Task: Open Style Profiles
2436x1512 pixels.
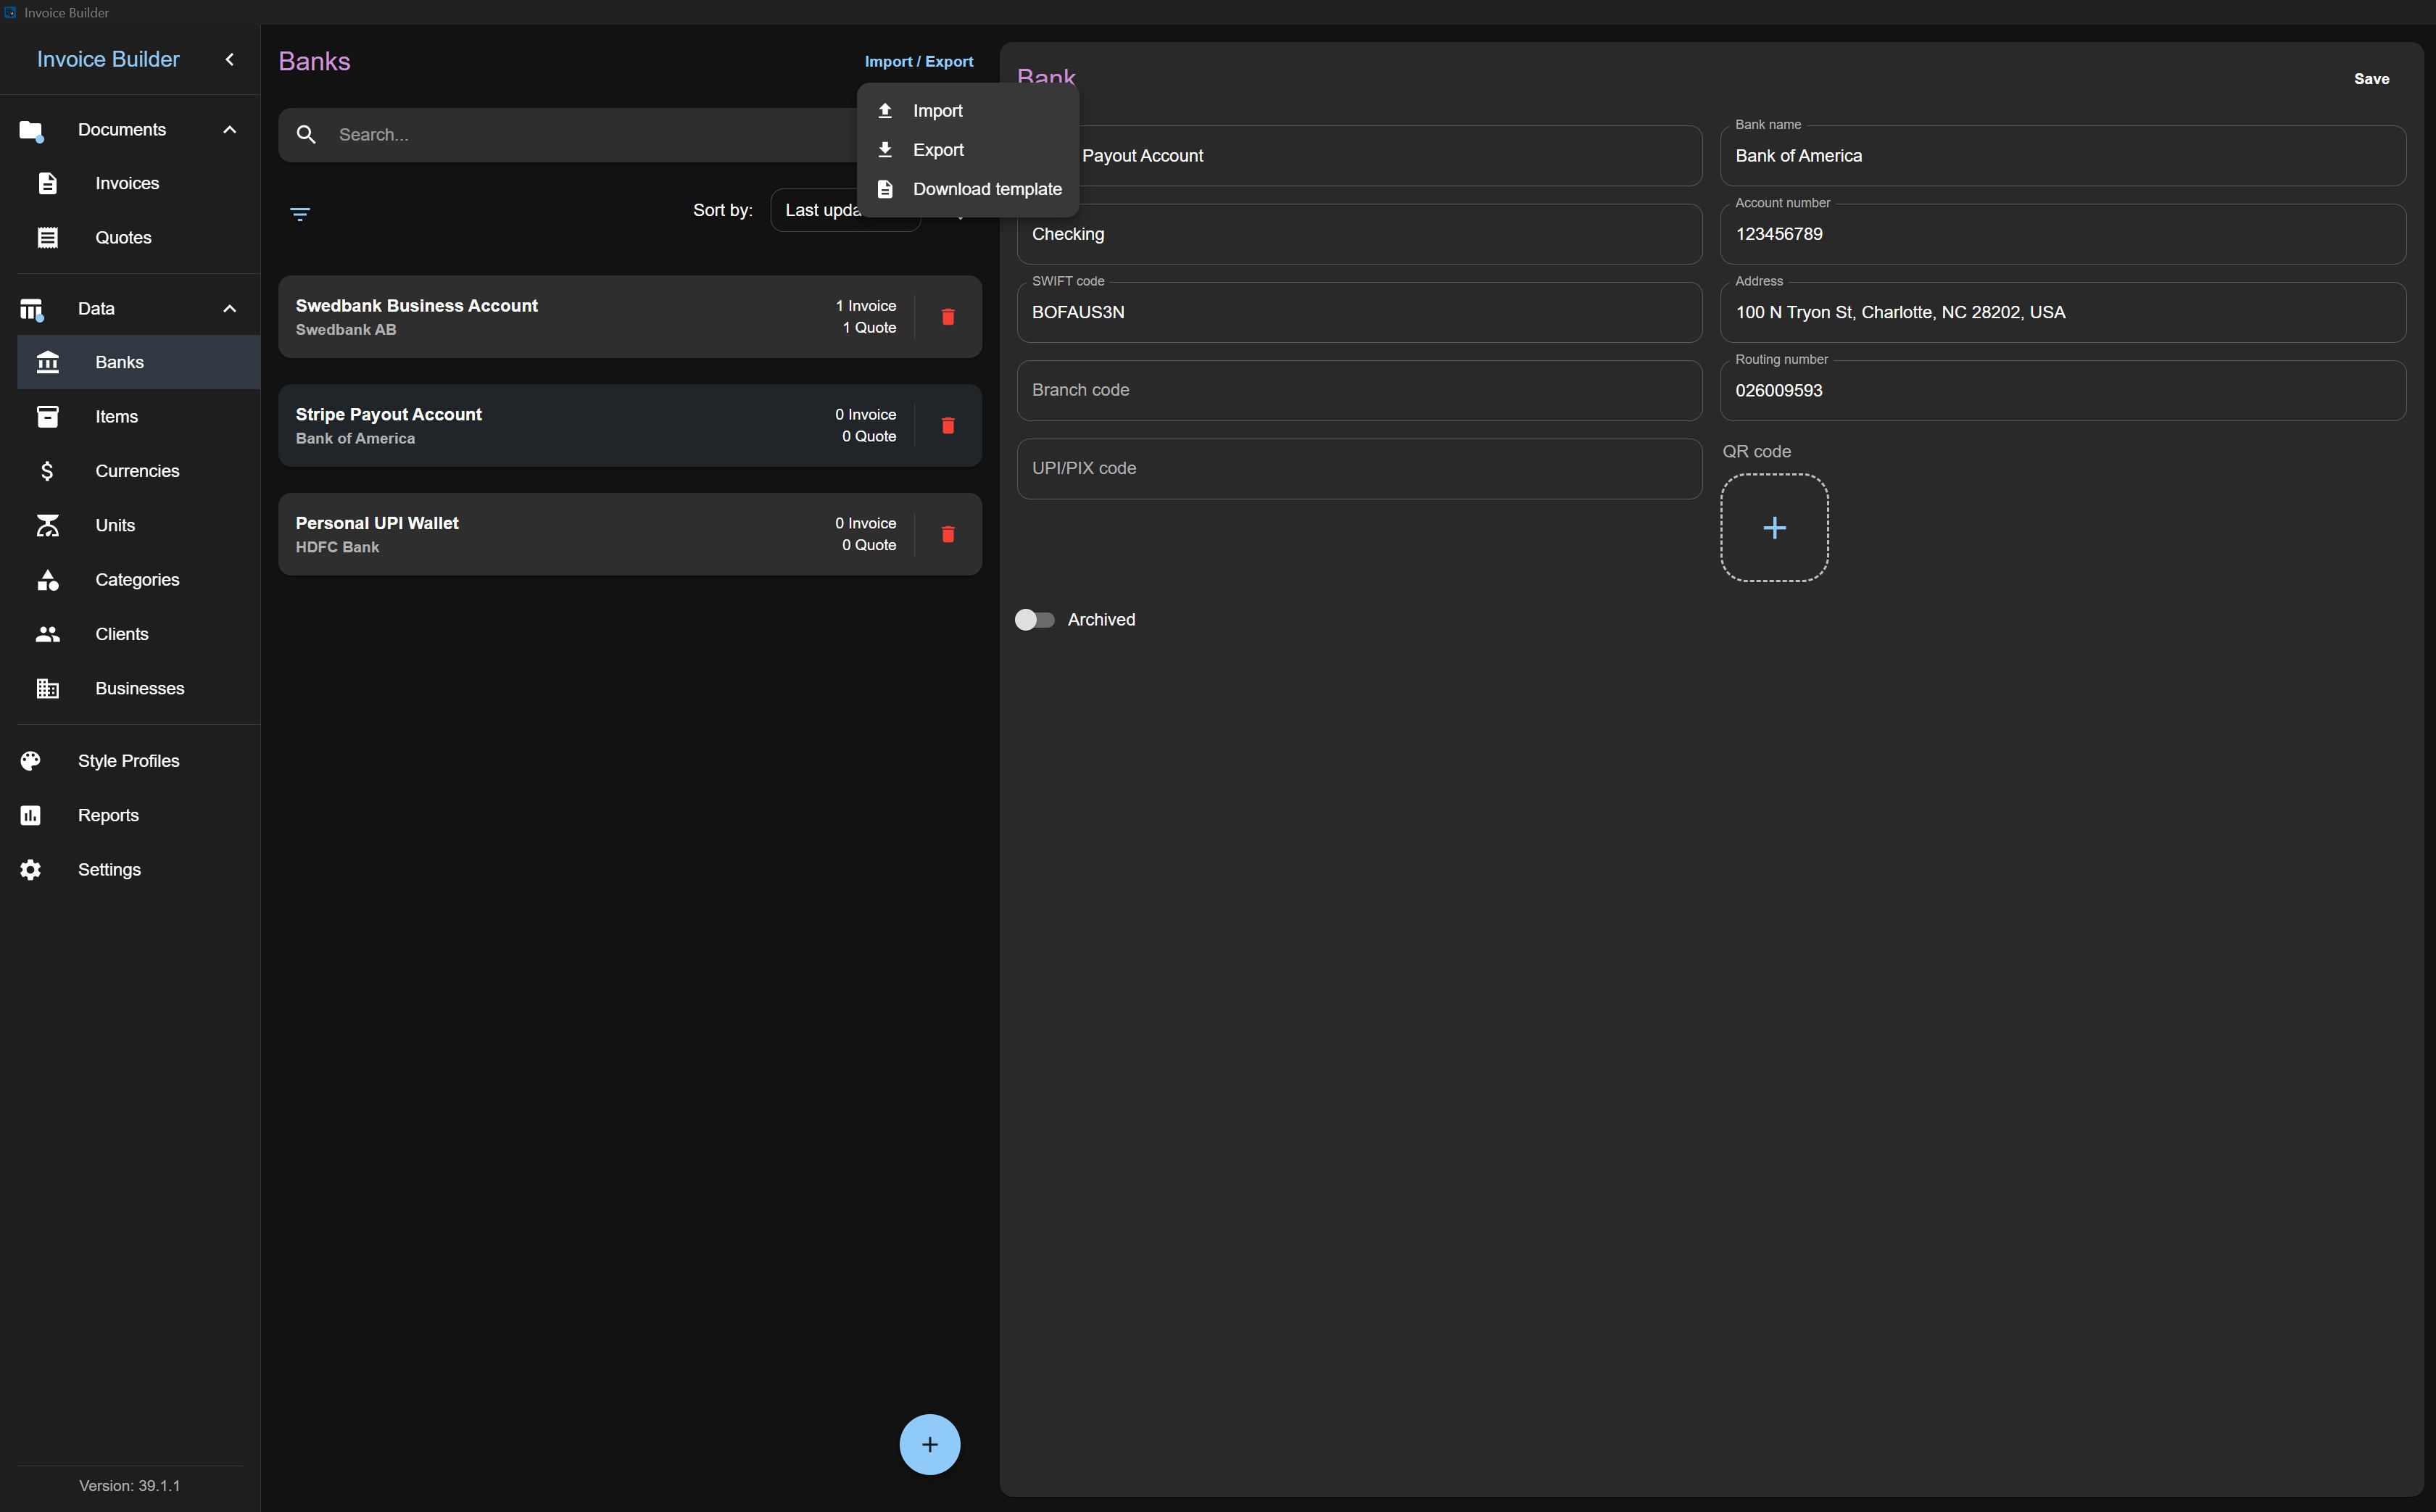Action: point(130,761)
